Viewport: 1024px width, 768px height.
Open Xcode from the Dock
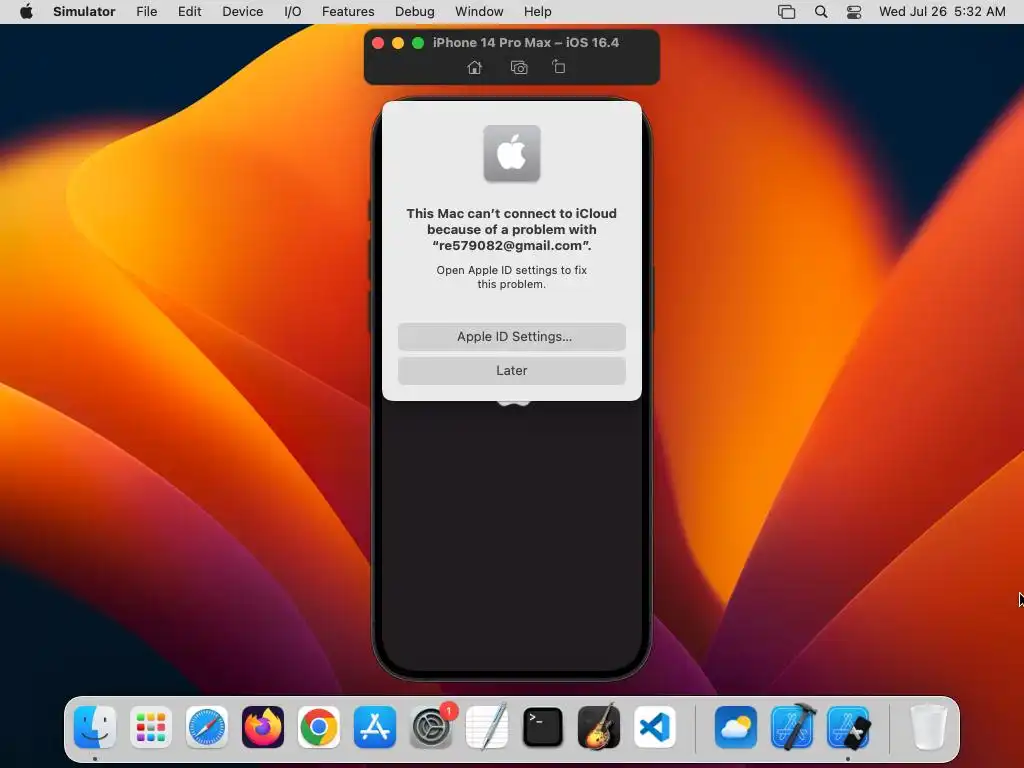[792, 727]
